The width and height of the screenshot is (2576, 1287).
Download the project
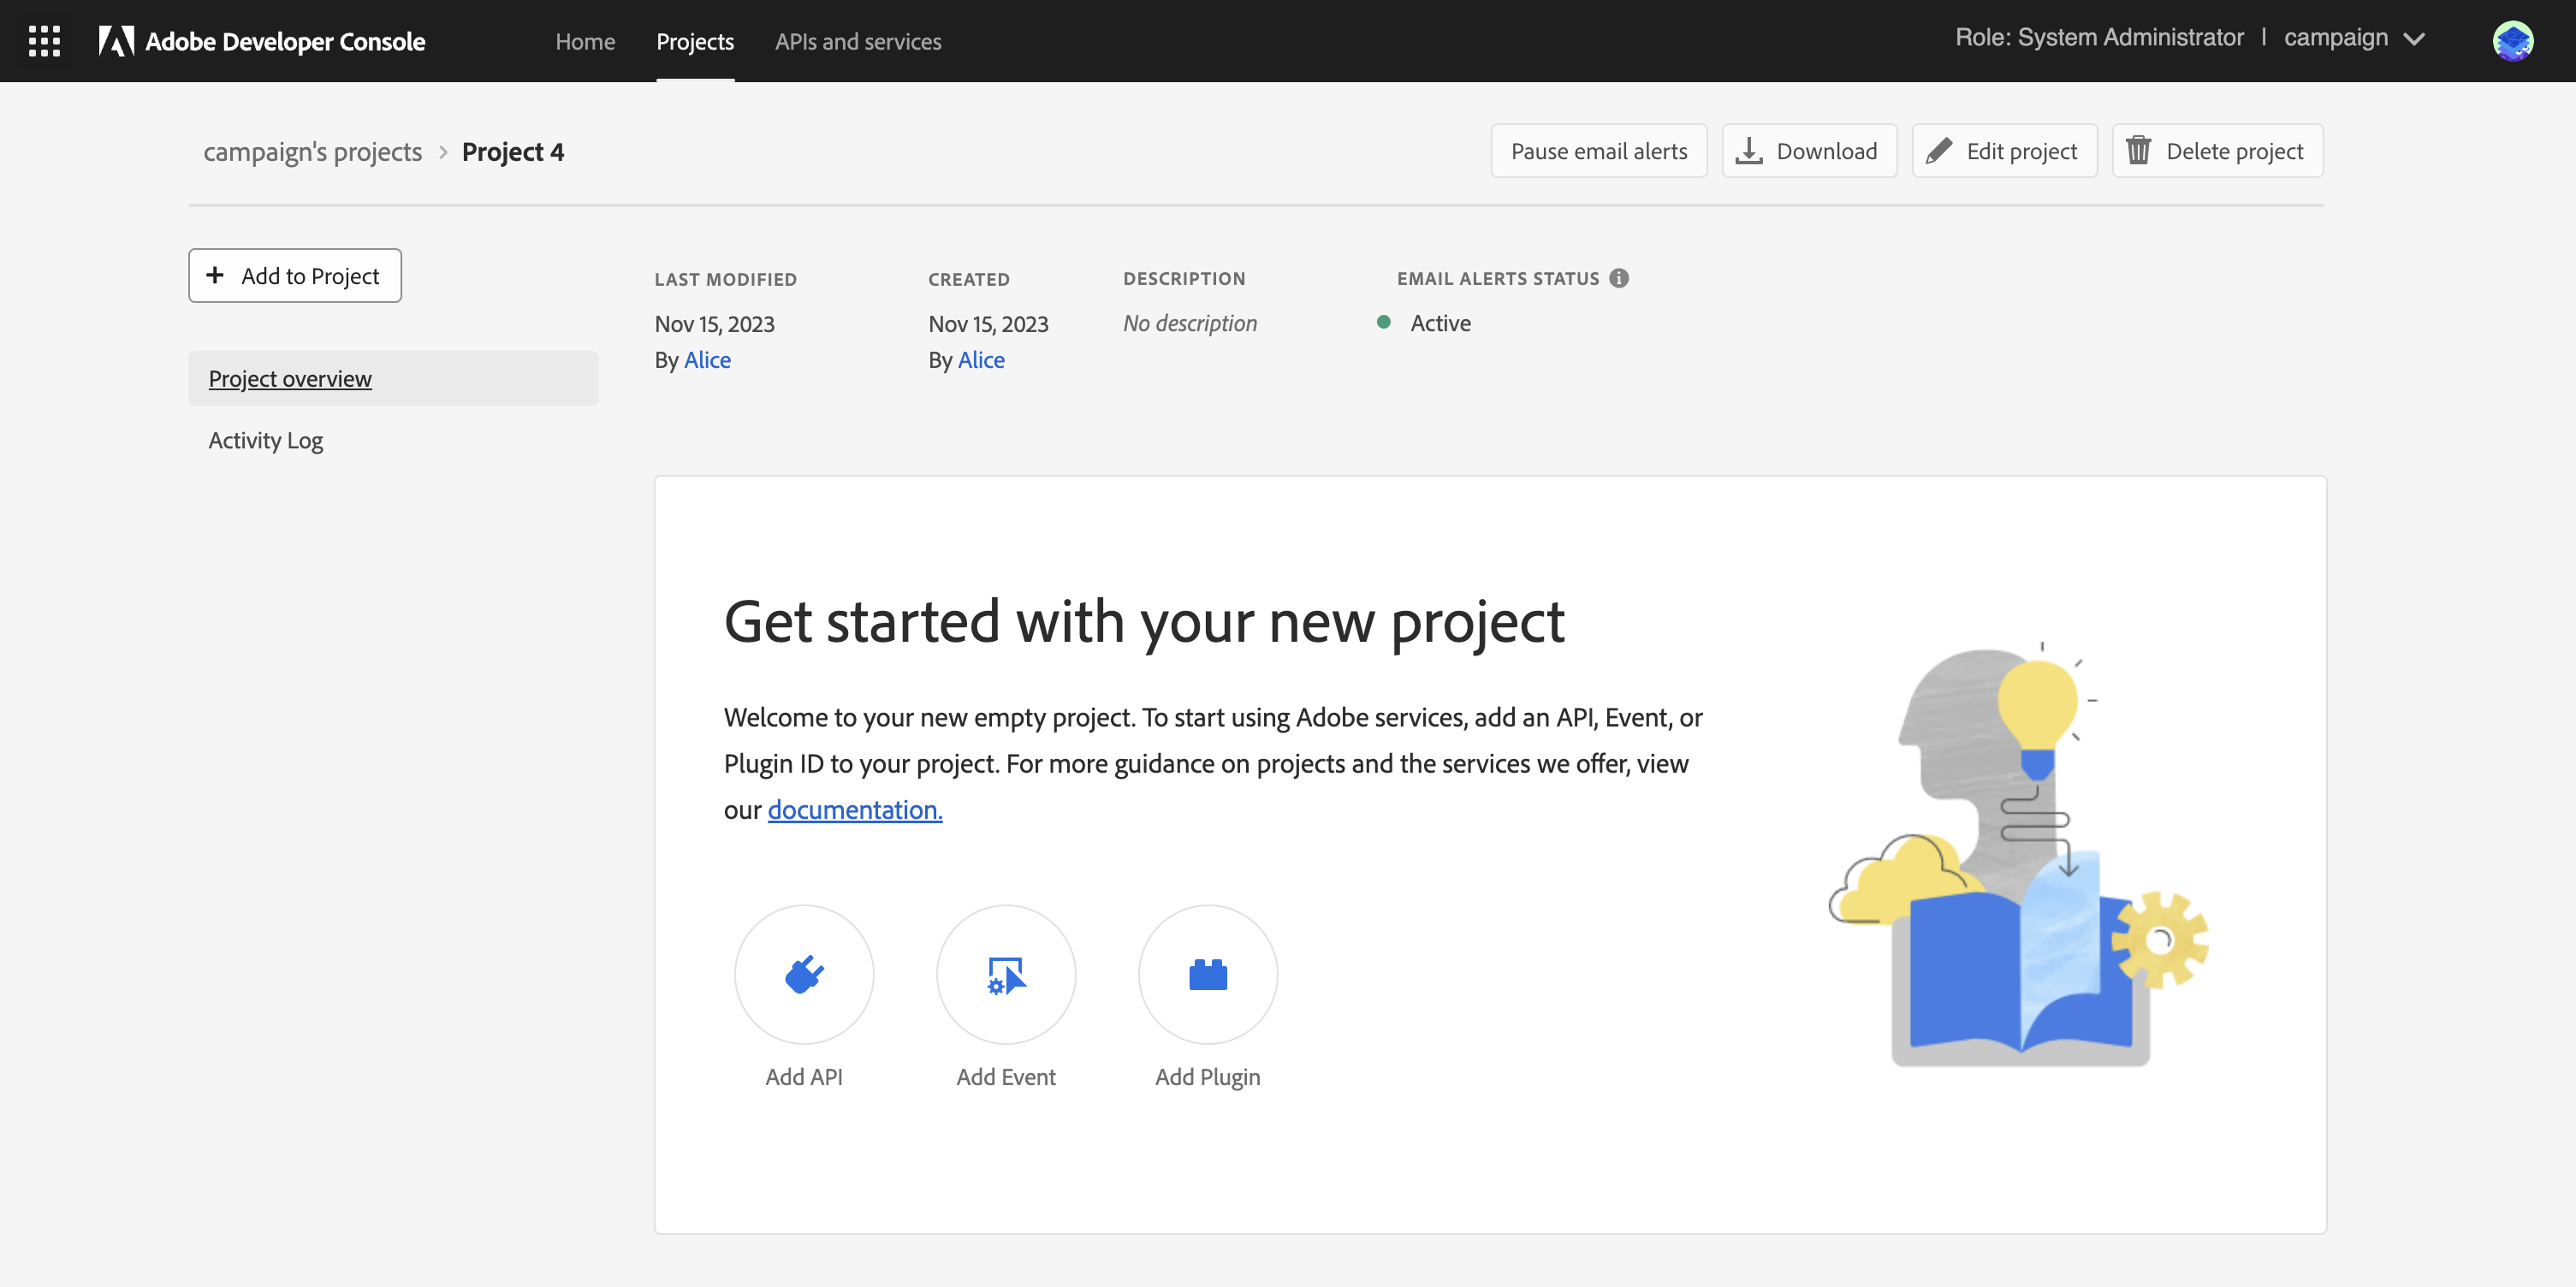[1809, 151]
